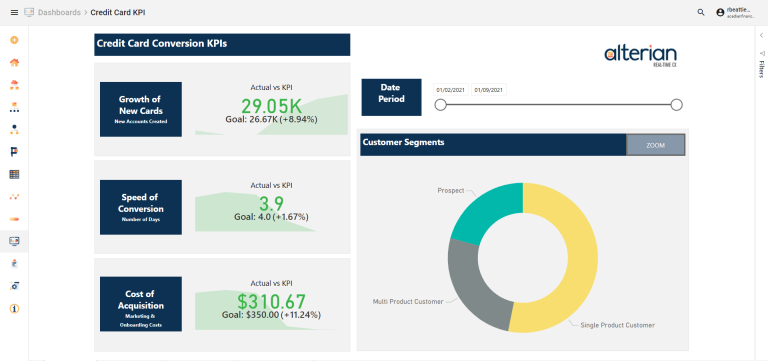The width and height of the screenshot is (768, 361).
Task: Click the Date Period tile
Action: point(391,97)
